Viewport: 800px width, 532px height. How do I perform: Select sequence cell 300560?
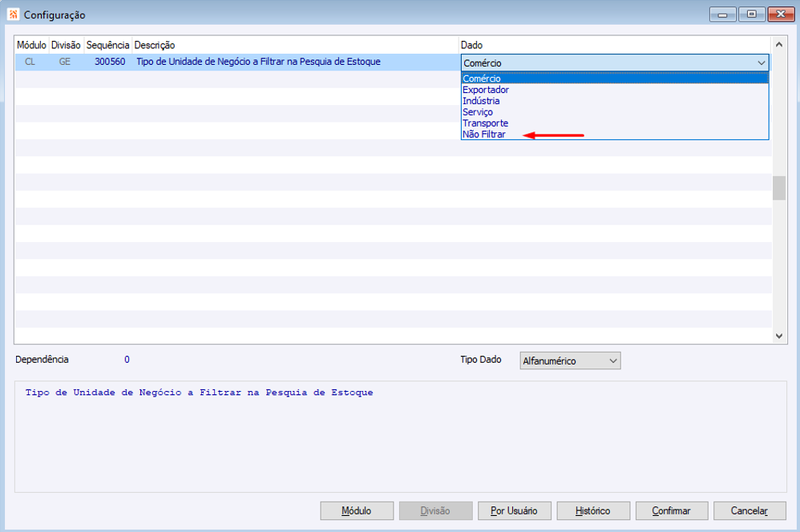tap(110, 62)
